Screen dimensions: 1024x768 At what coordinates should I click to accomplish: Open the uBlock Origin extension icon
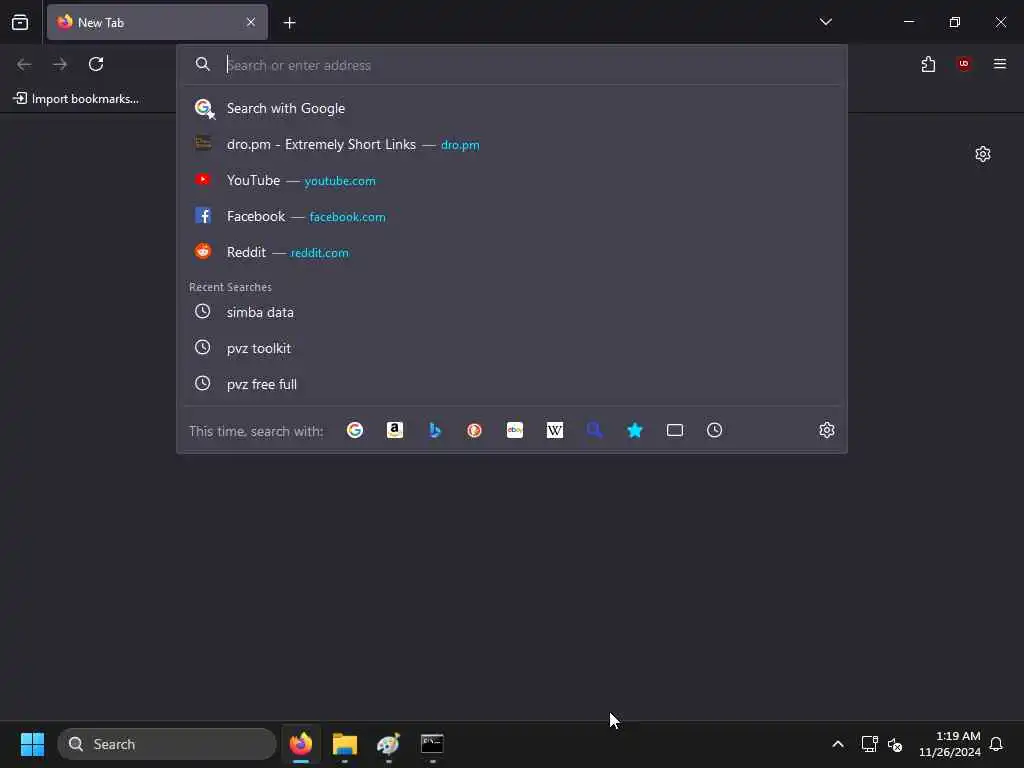tap(964, 63)
